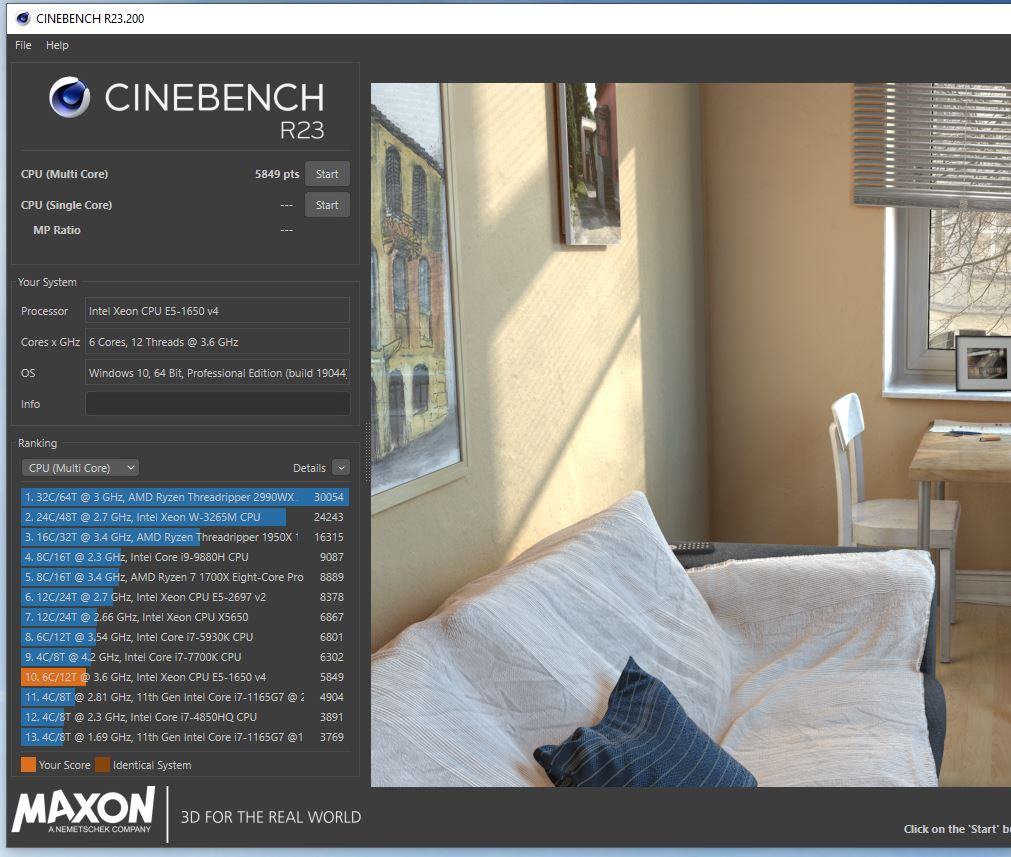Select the Xeon E5-2697 v2 ranking row
The height and width of the screenshot is (857, 1011).
185,597
